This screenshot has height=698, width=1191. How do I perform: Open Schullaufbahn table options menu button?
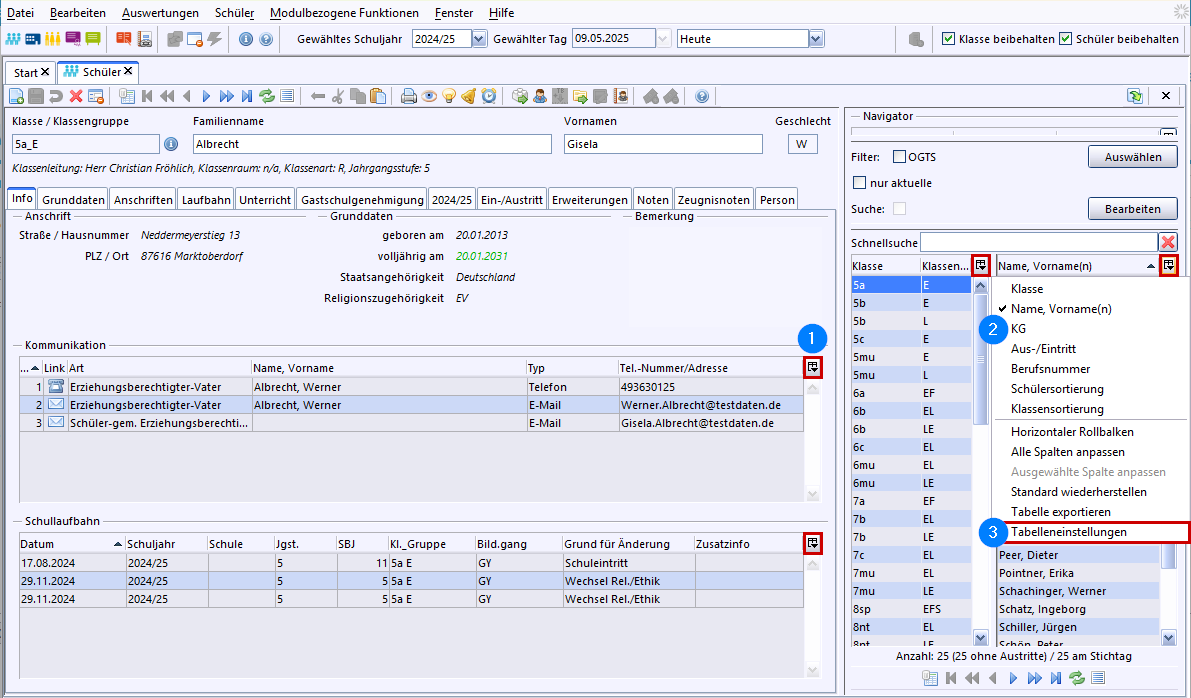[813, 543]
